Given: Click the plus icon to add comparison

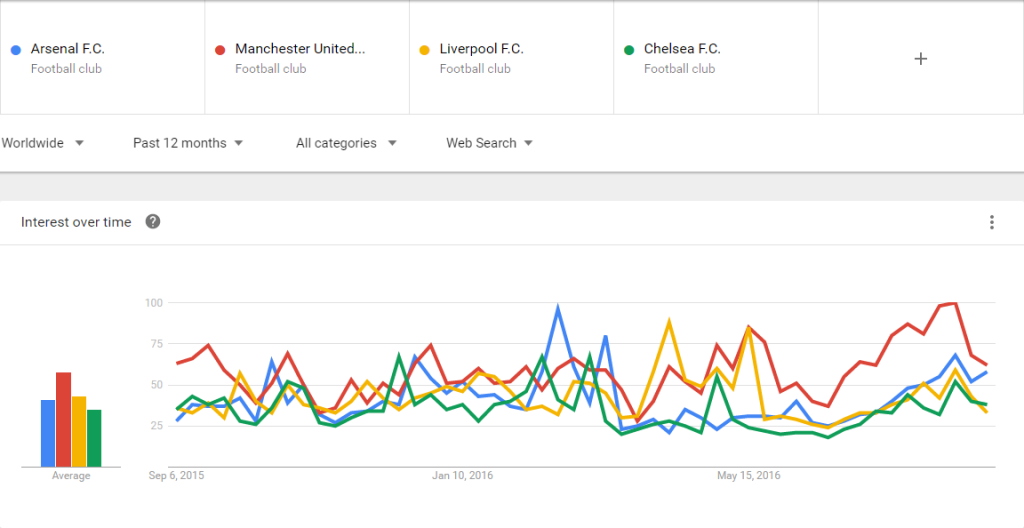Looking at the screenshot, I should click(921, 59).
